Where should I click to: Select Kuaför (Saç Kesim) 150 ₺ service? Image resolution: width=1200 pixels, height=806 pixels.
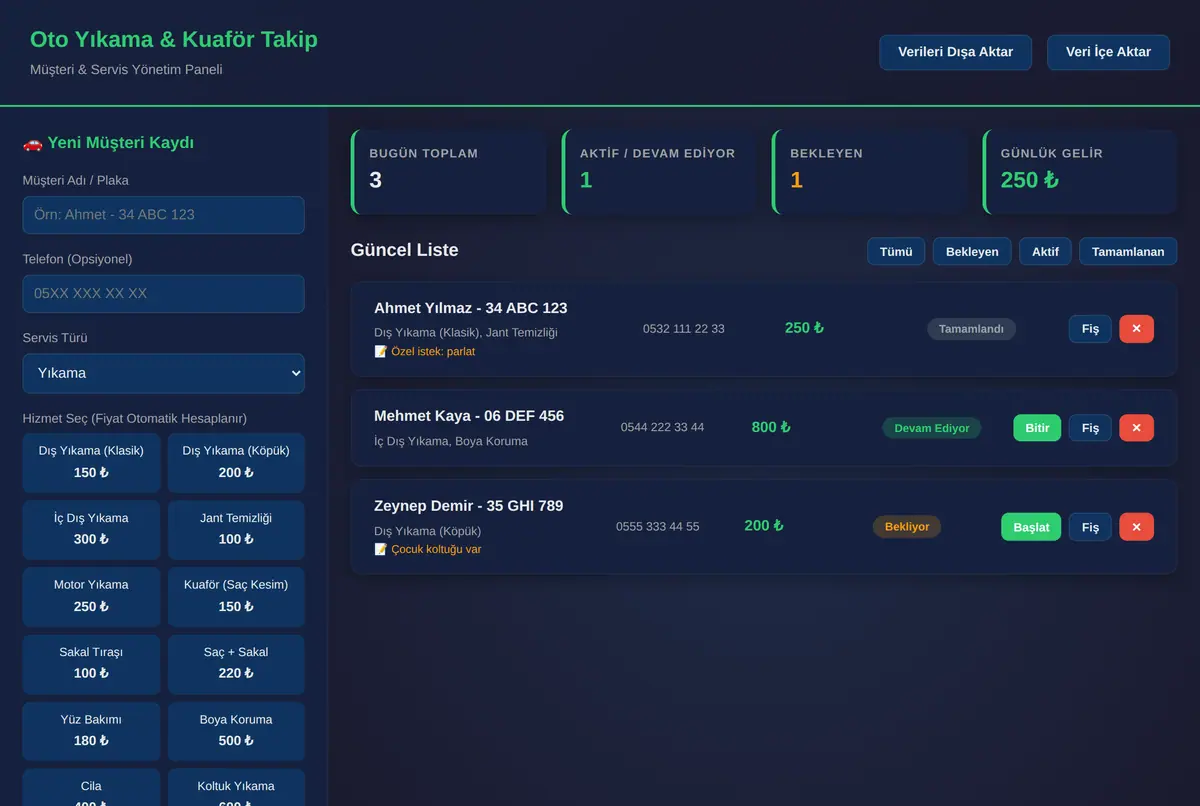(x=236, y=596)
